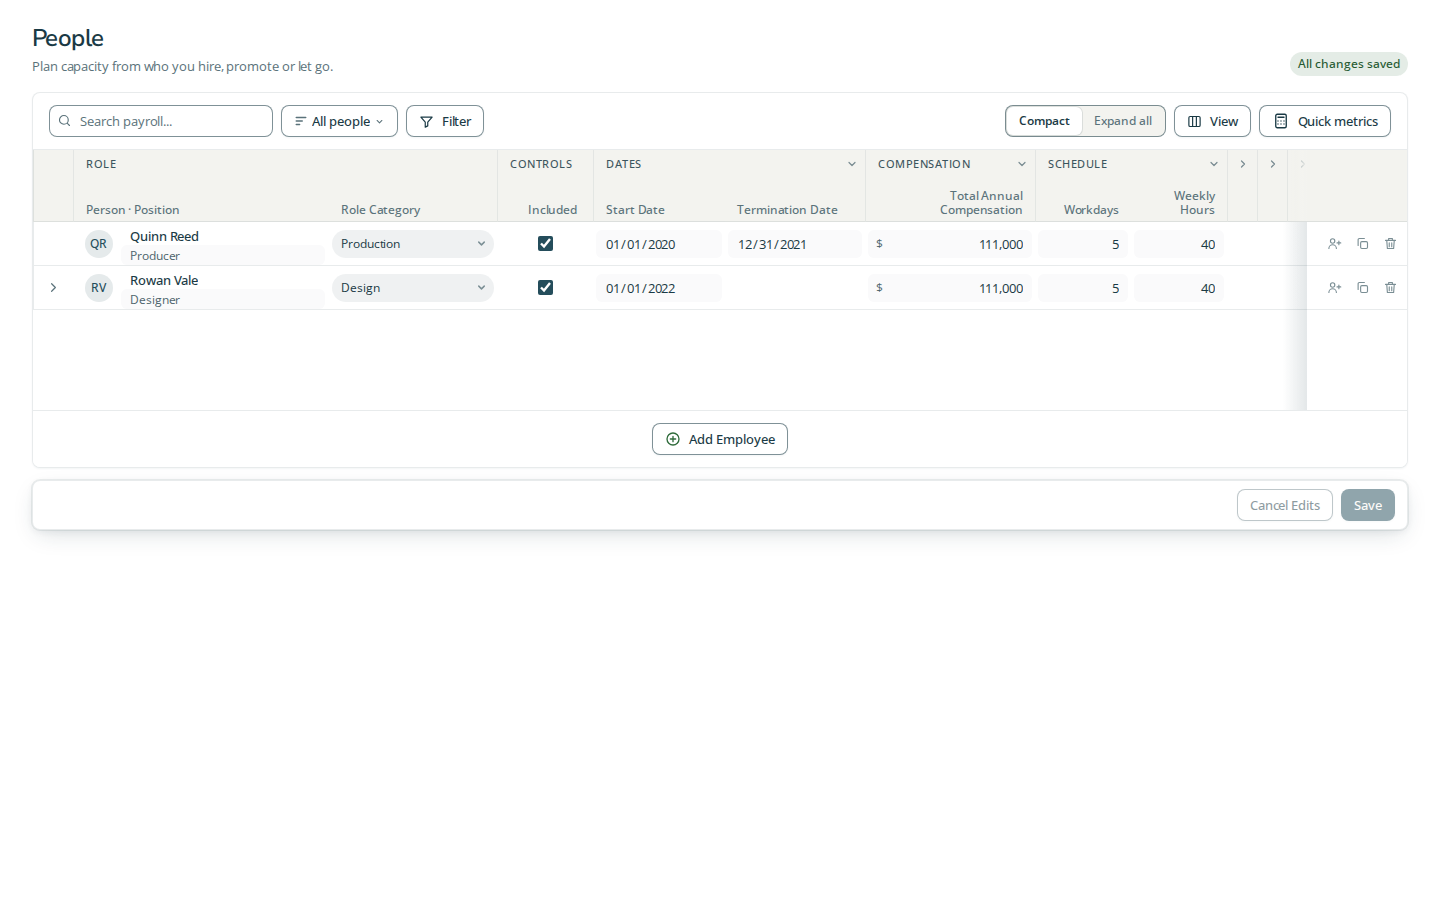The height and width of the screenshot is (900, 1440).
Task: Click Cancel Edits
Action: pos(1285,505)
